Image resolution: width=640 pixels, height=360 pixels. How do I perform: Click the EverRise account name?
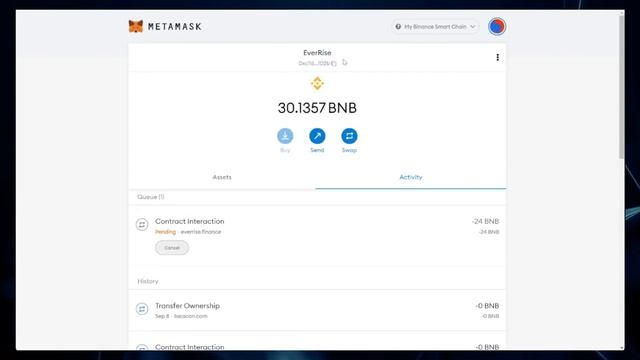coord(317,53)
